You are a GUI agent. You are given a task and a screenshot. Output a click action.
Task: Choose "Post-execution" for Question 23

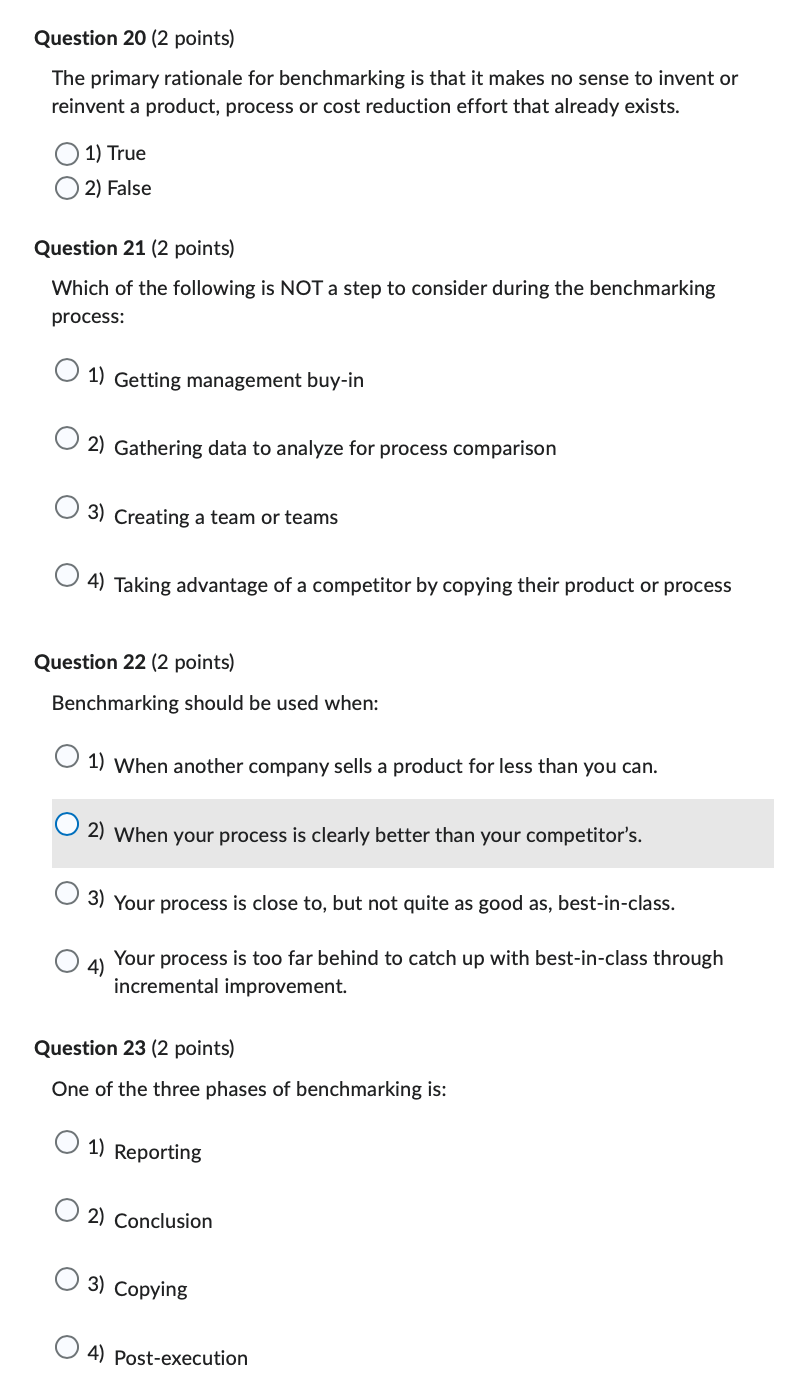[x=67, y=1346]
